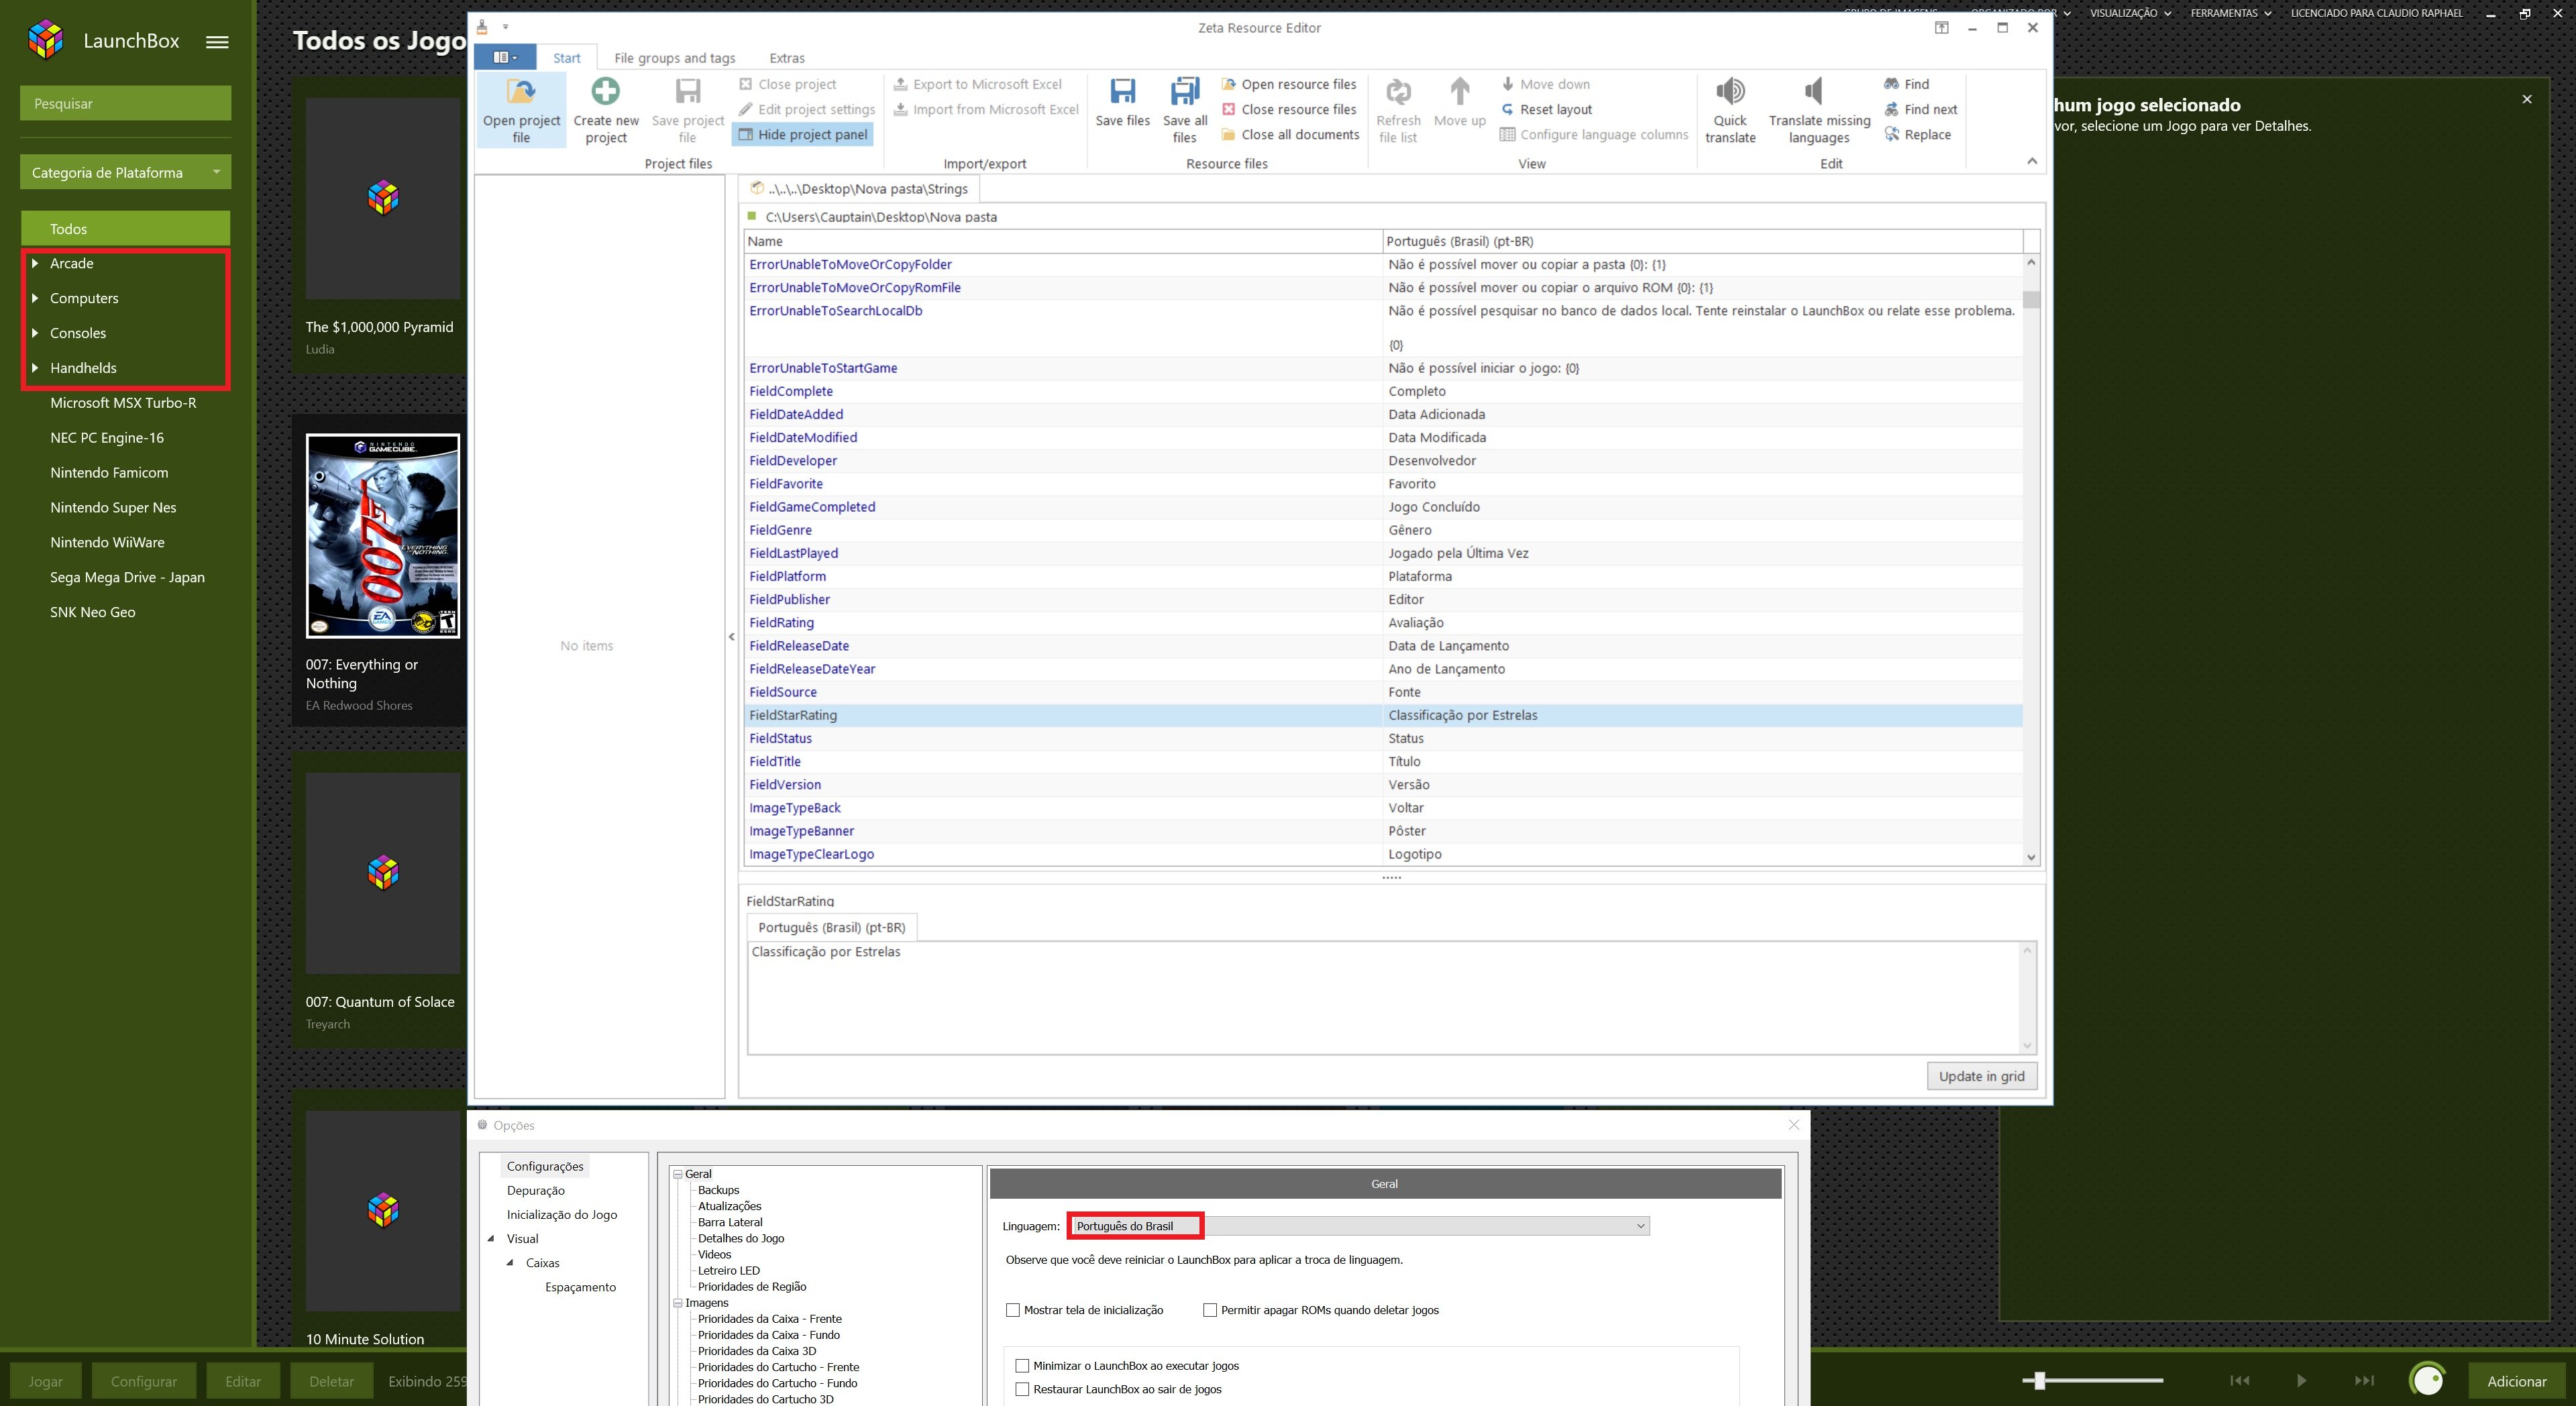Click the LaunchBox Pesquisar search field
Viewport: 2576px width, 1406px height.
125,103
